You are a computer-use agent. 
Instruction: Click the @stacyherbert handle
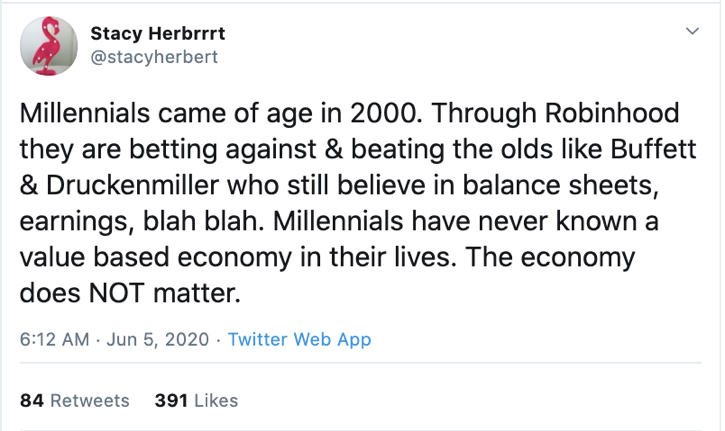point(153,56)
